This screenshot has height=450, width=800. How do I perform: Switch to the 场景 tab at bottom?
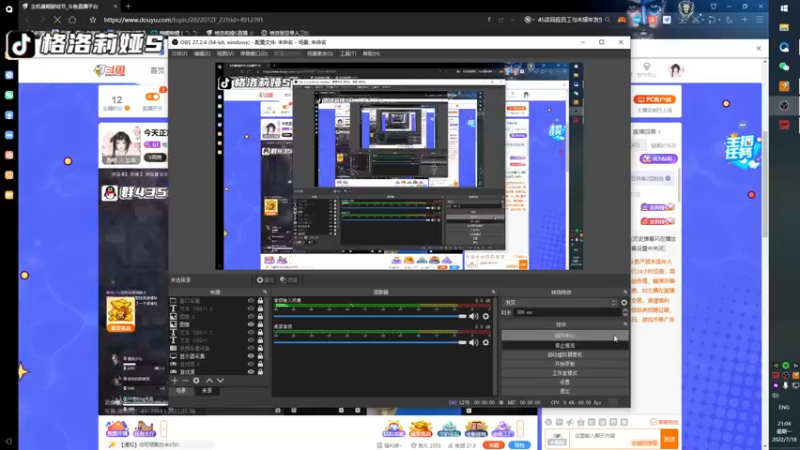click(181, 390)
